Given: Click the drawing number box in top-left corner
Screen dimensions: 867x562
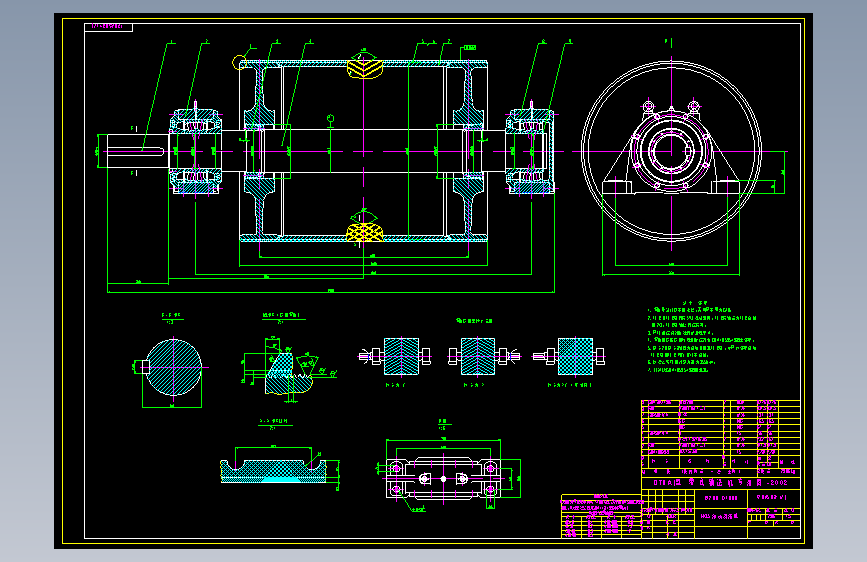Looking at the screenshot, I should pos(108,27).
